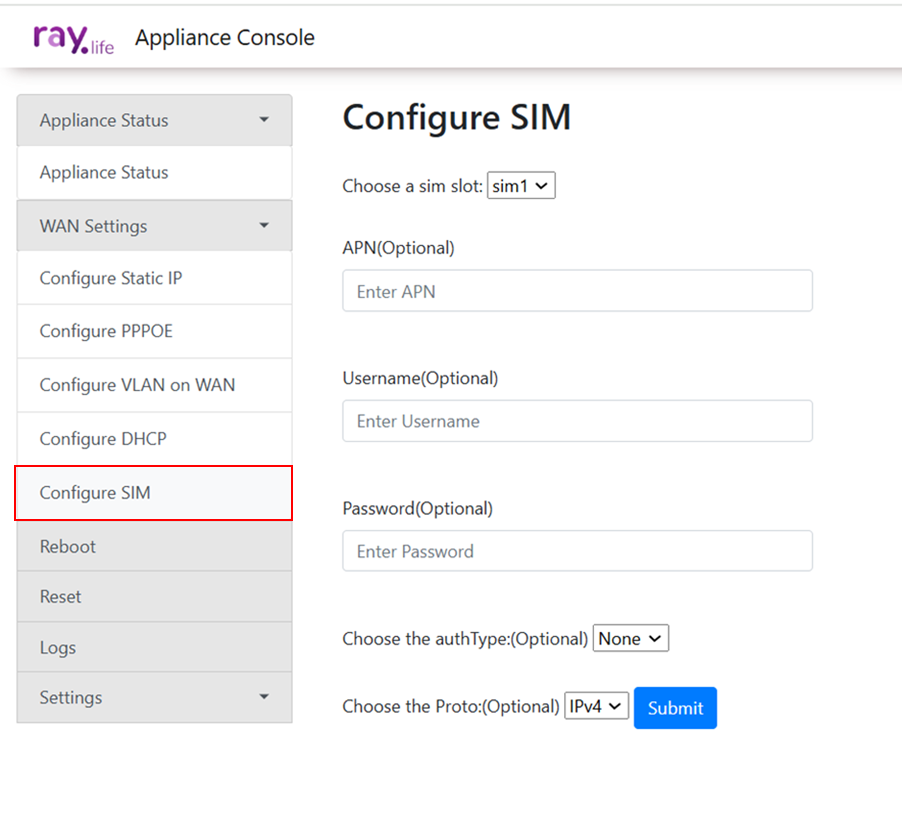Screen dimensions: 903x829
Task: Go to Configure Static IP
Action: click(x=111, y=278)
